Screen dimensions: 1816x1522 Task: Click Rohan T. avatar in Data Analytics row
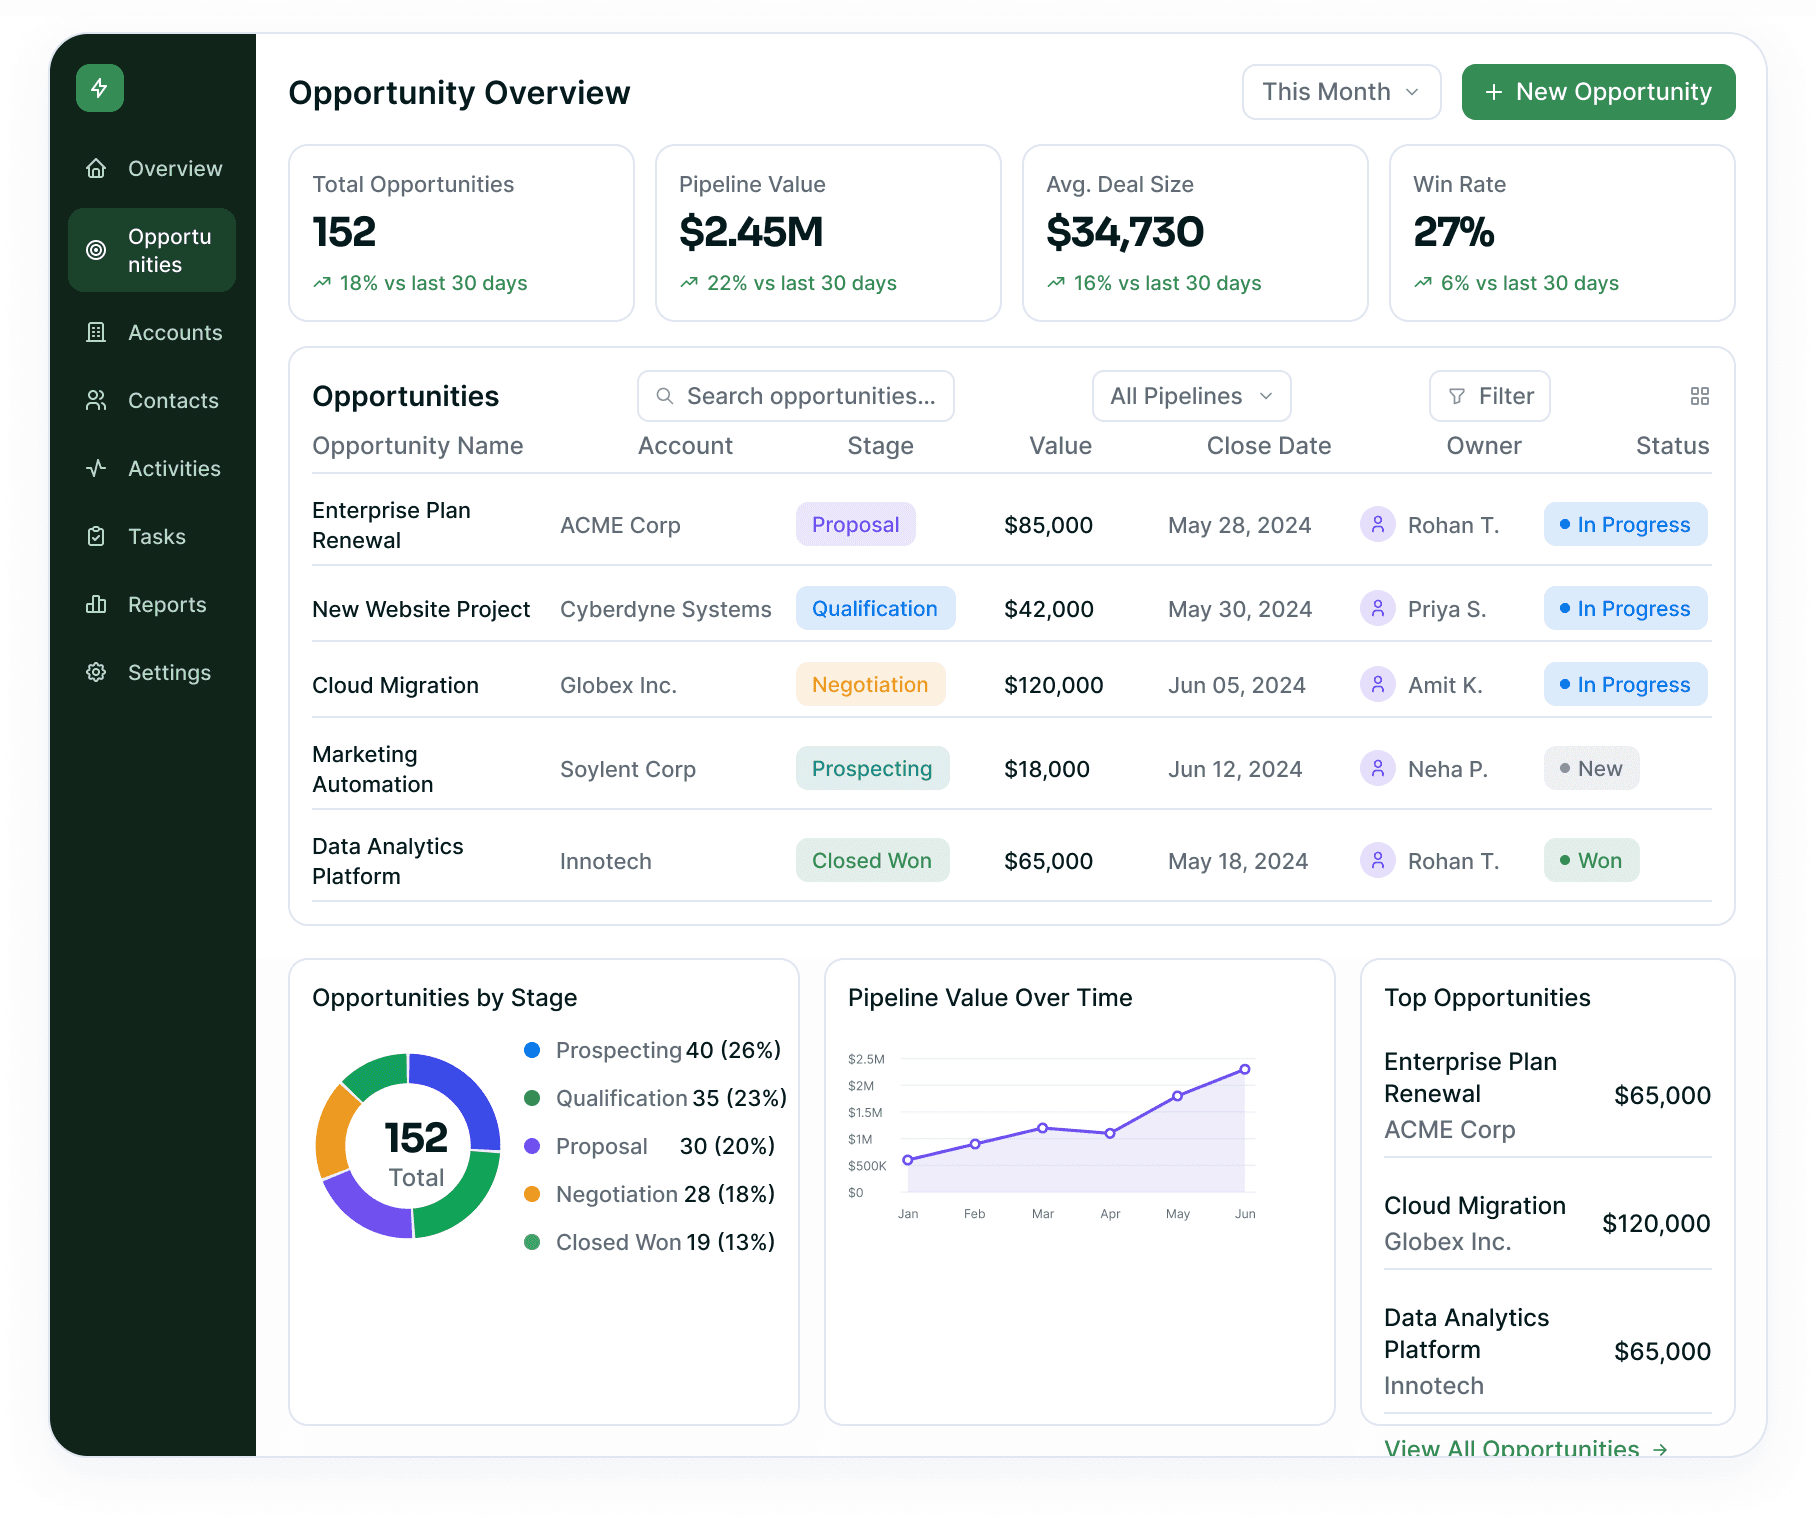click(1377, 860)
